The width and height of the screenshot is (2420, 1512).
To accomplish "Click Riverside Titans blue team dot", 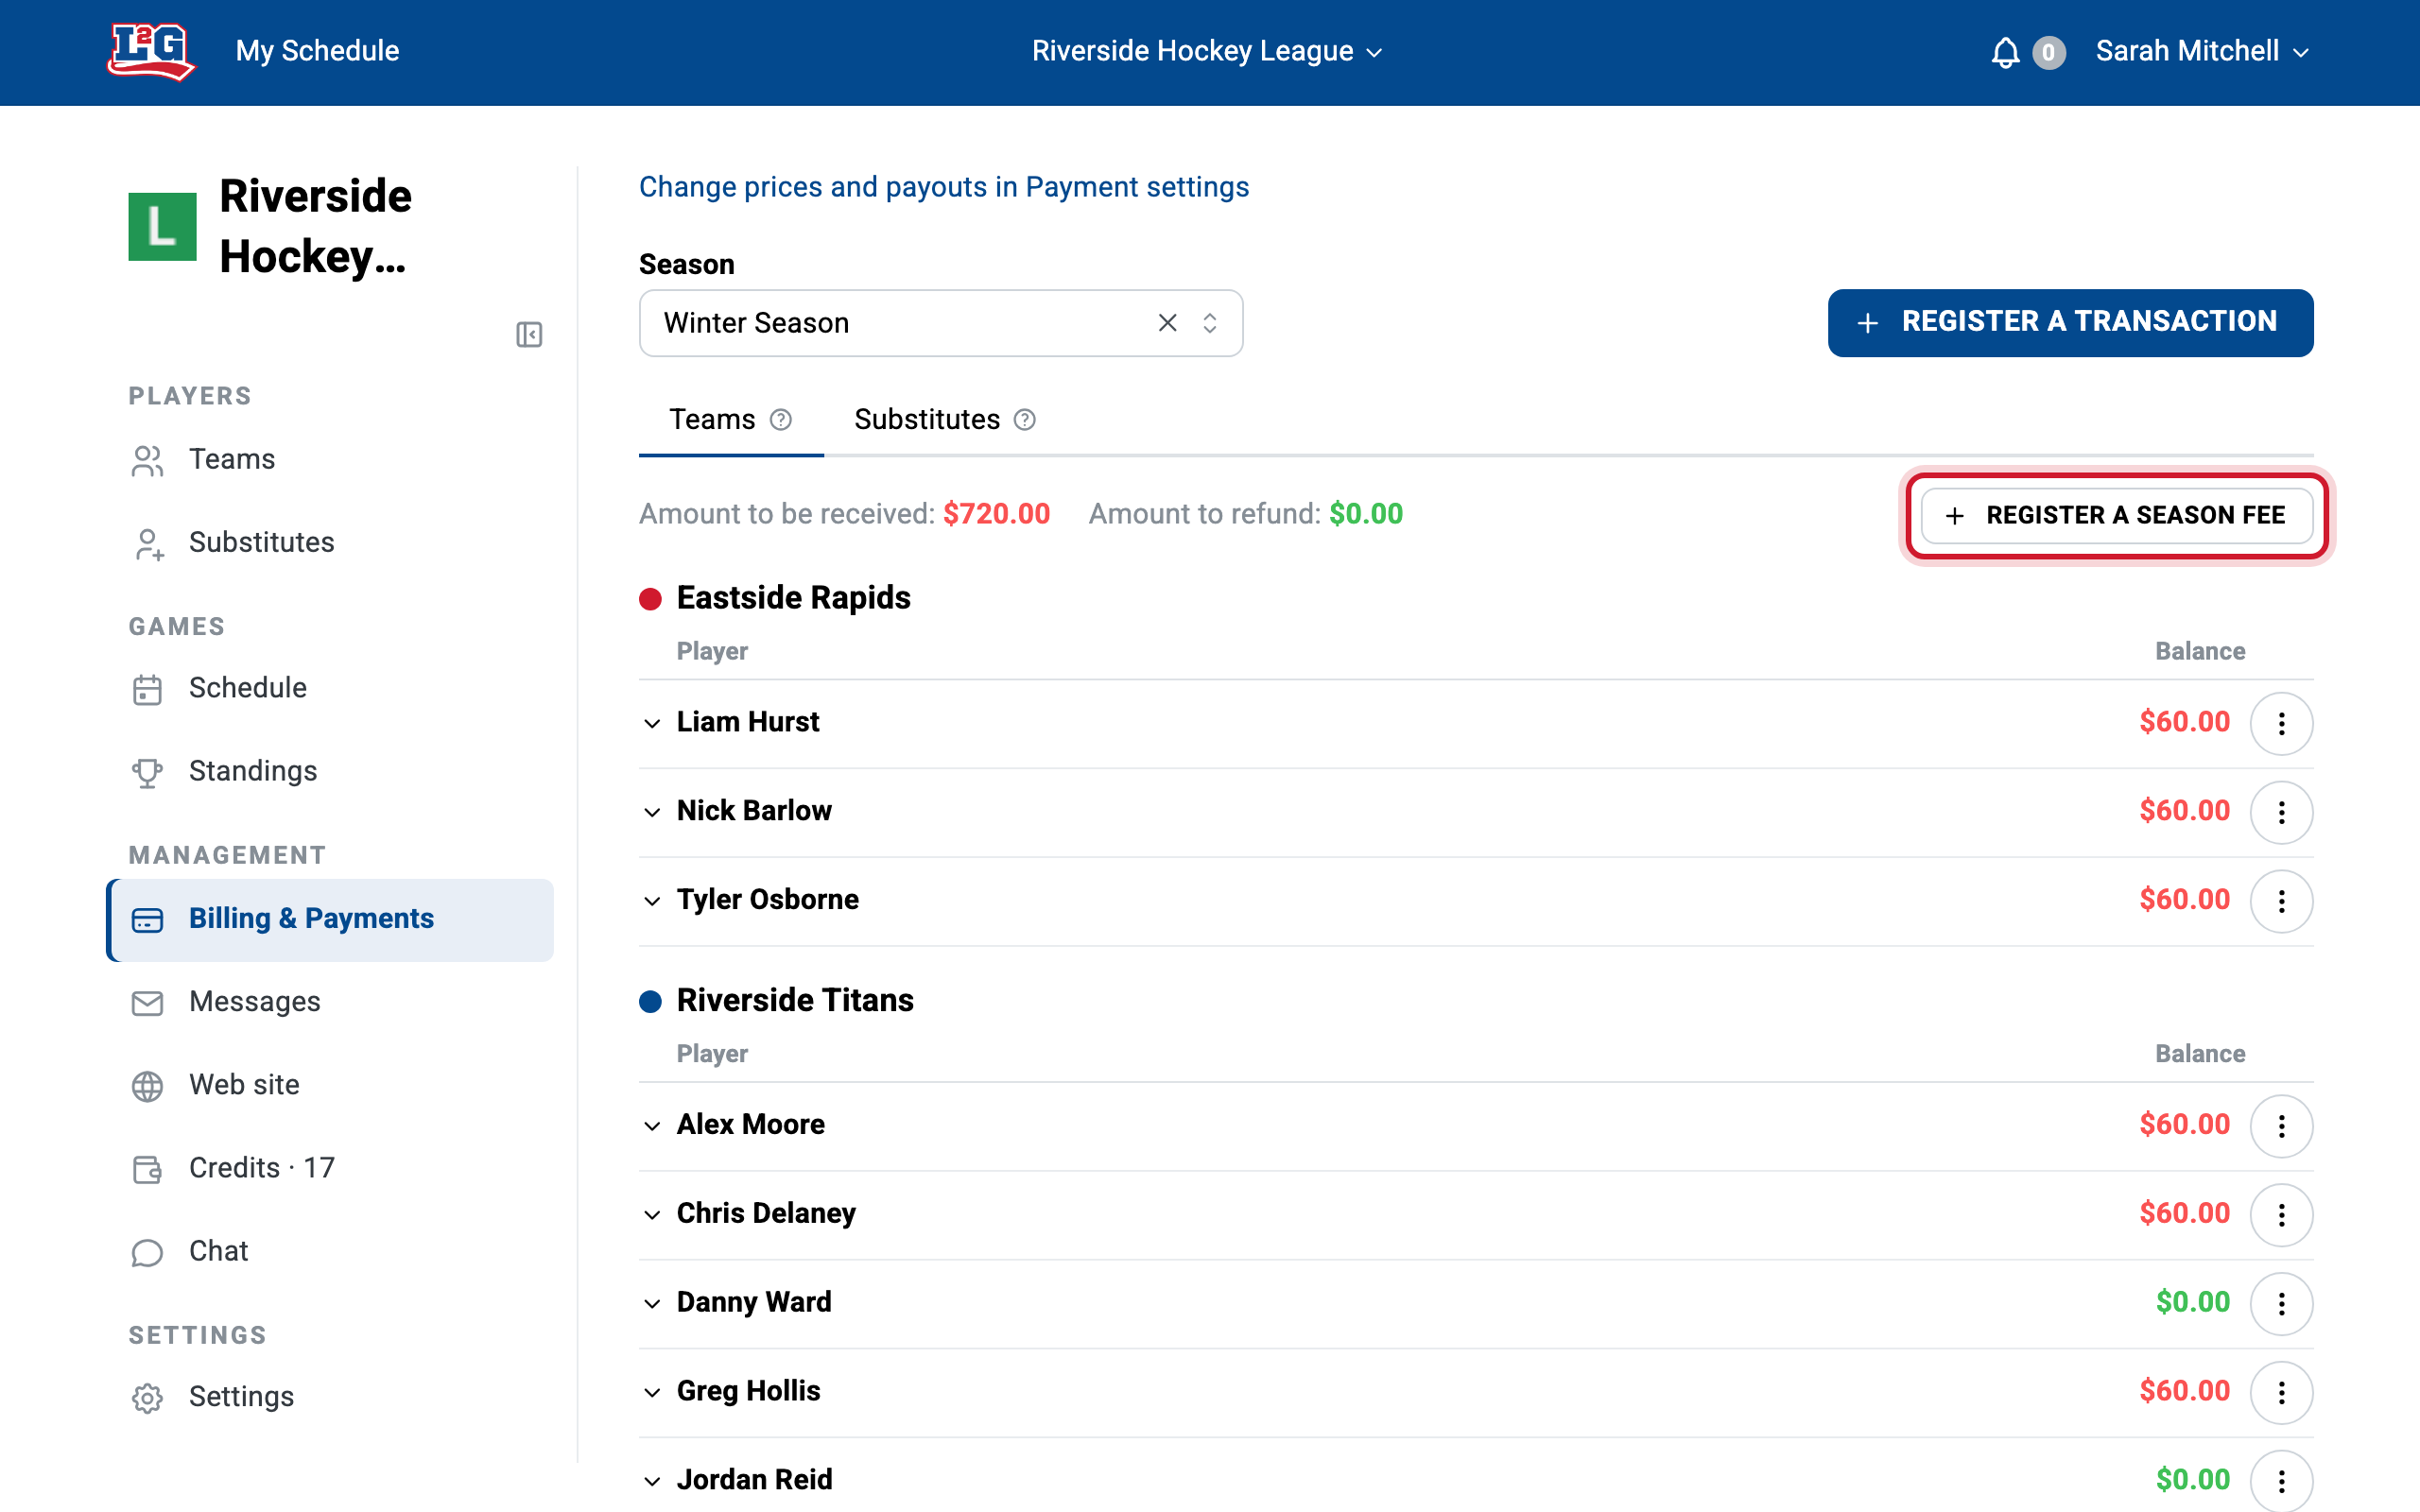I will click(x=651, y=1002).
